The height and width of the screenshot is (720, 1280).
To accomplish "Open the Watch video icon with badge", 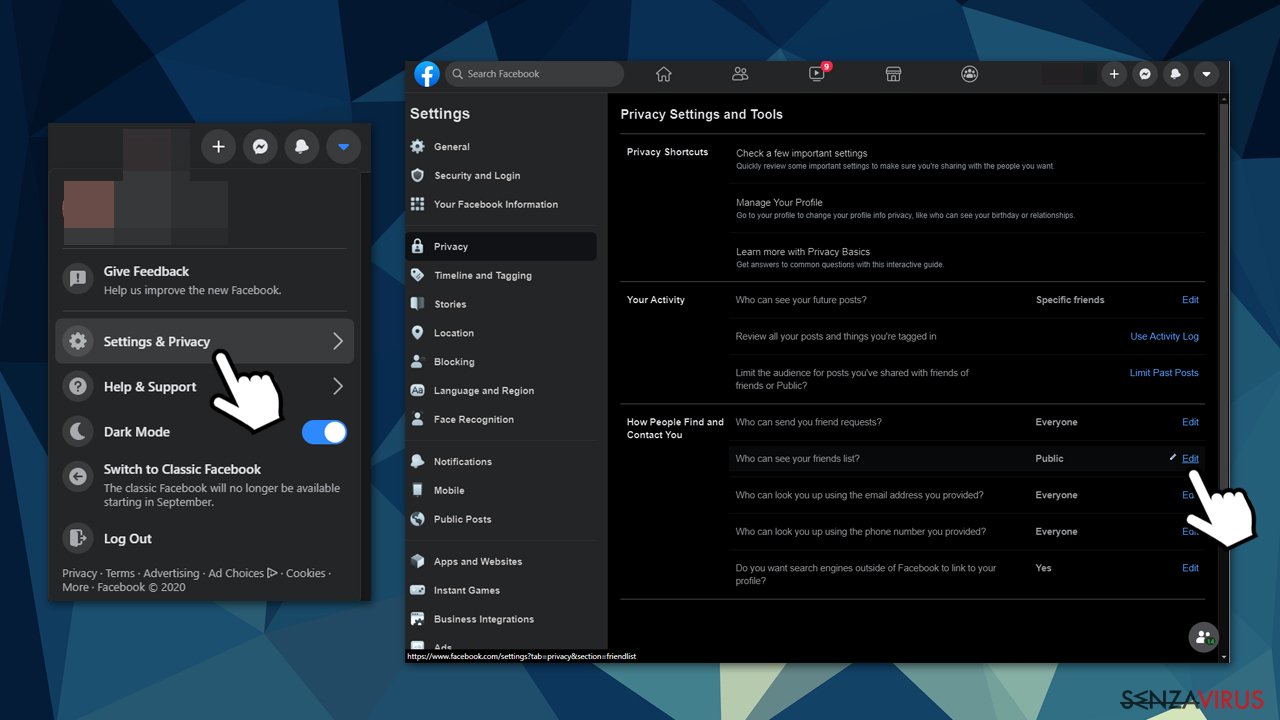I will tap(818, 73).
